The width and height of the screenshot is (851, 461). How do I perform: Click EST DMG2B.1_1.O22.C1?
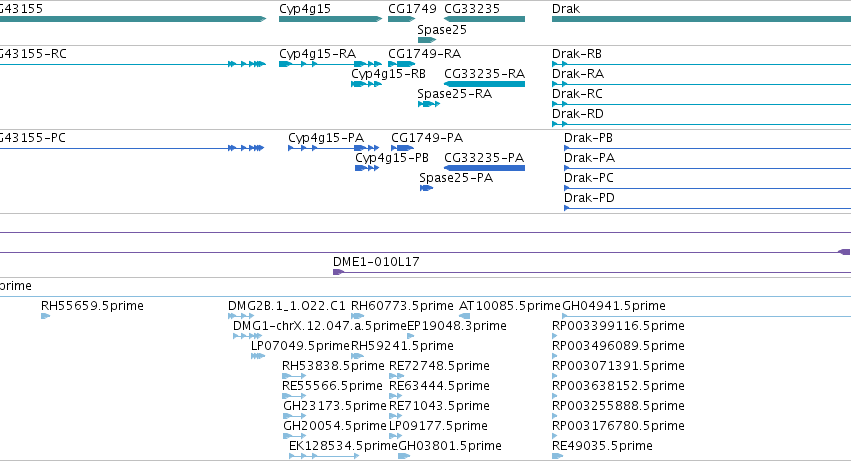(x=239, y=316)
